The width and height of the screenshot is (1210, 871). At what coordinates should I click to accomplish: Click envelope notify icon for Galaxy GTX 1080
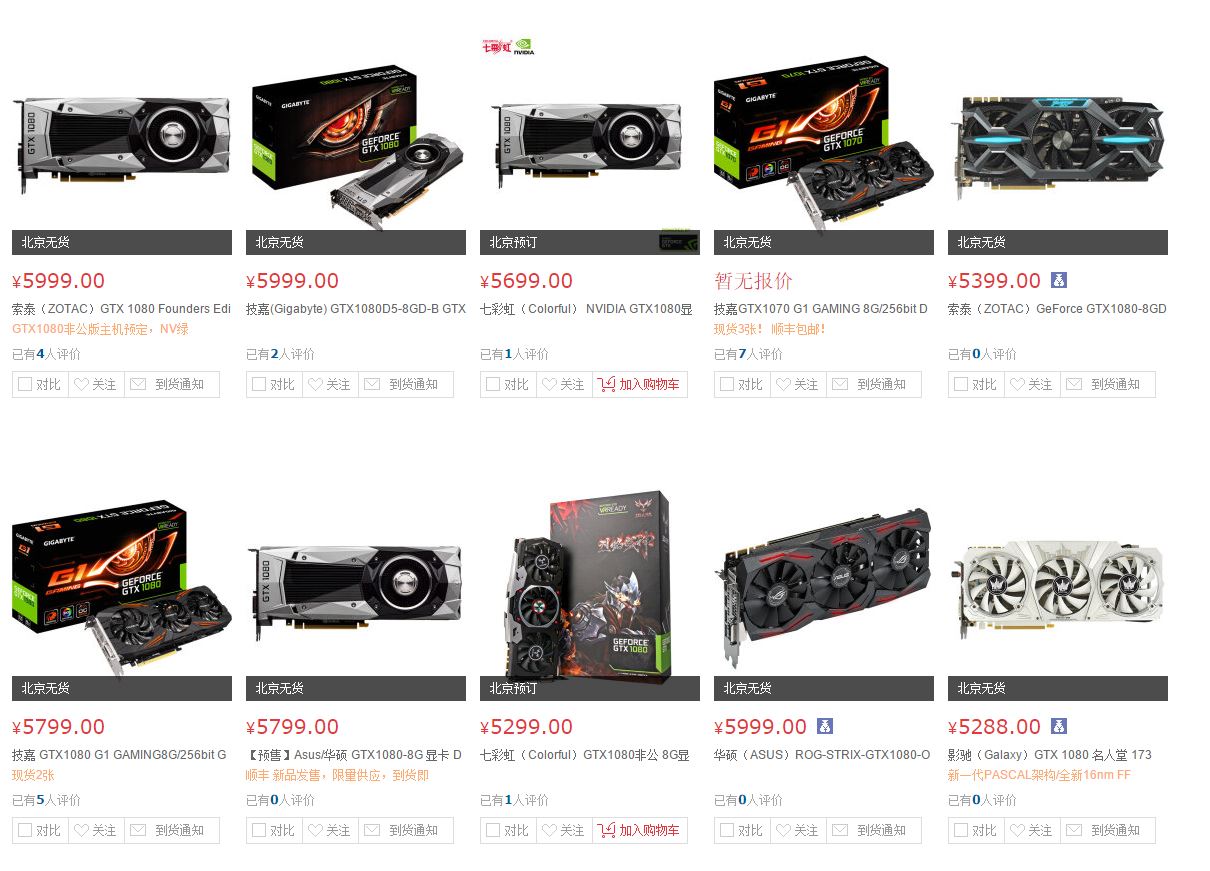pyautogui.click(x=1074, y=830)
